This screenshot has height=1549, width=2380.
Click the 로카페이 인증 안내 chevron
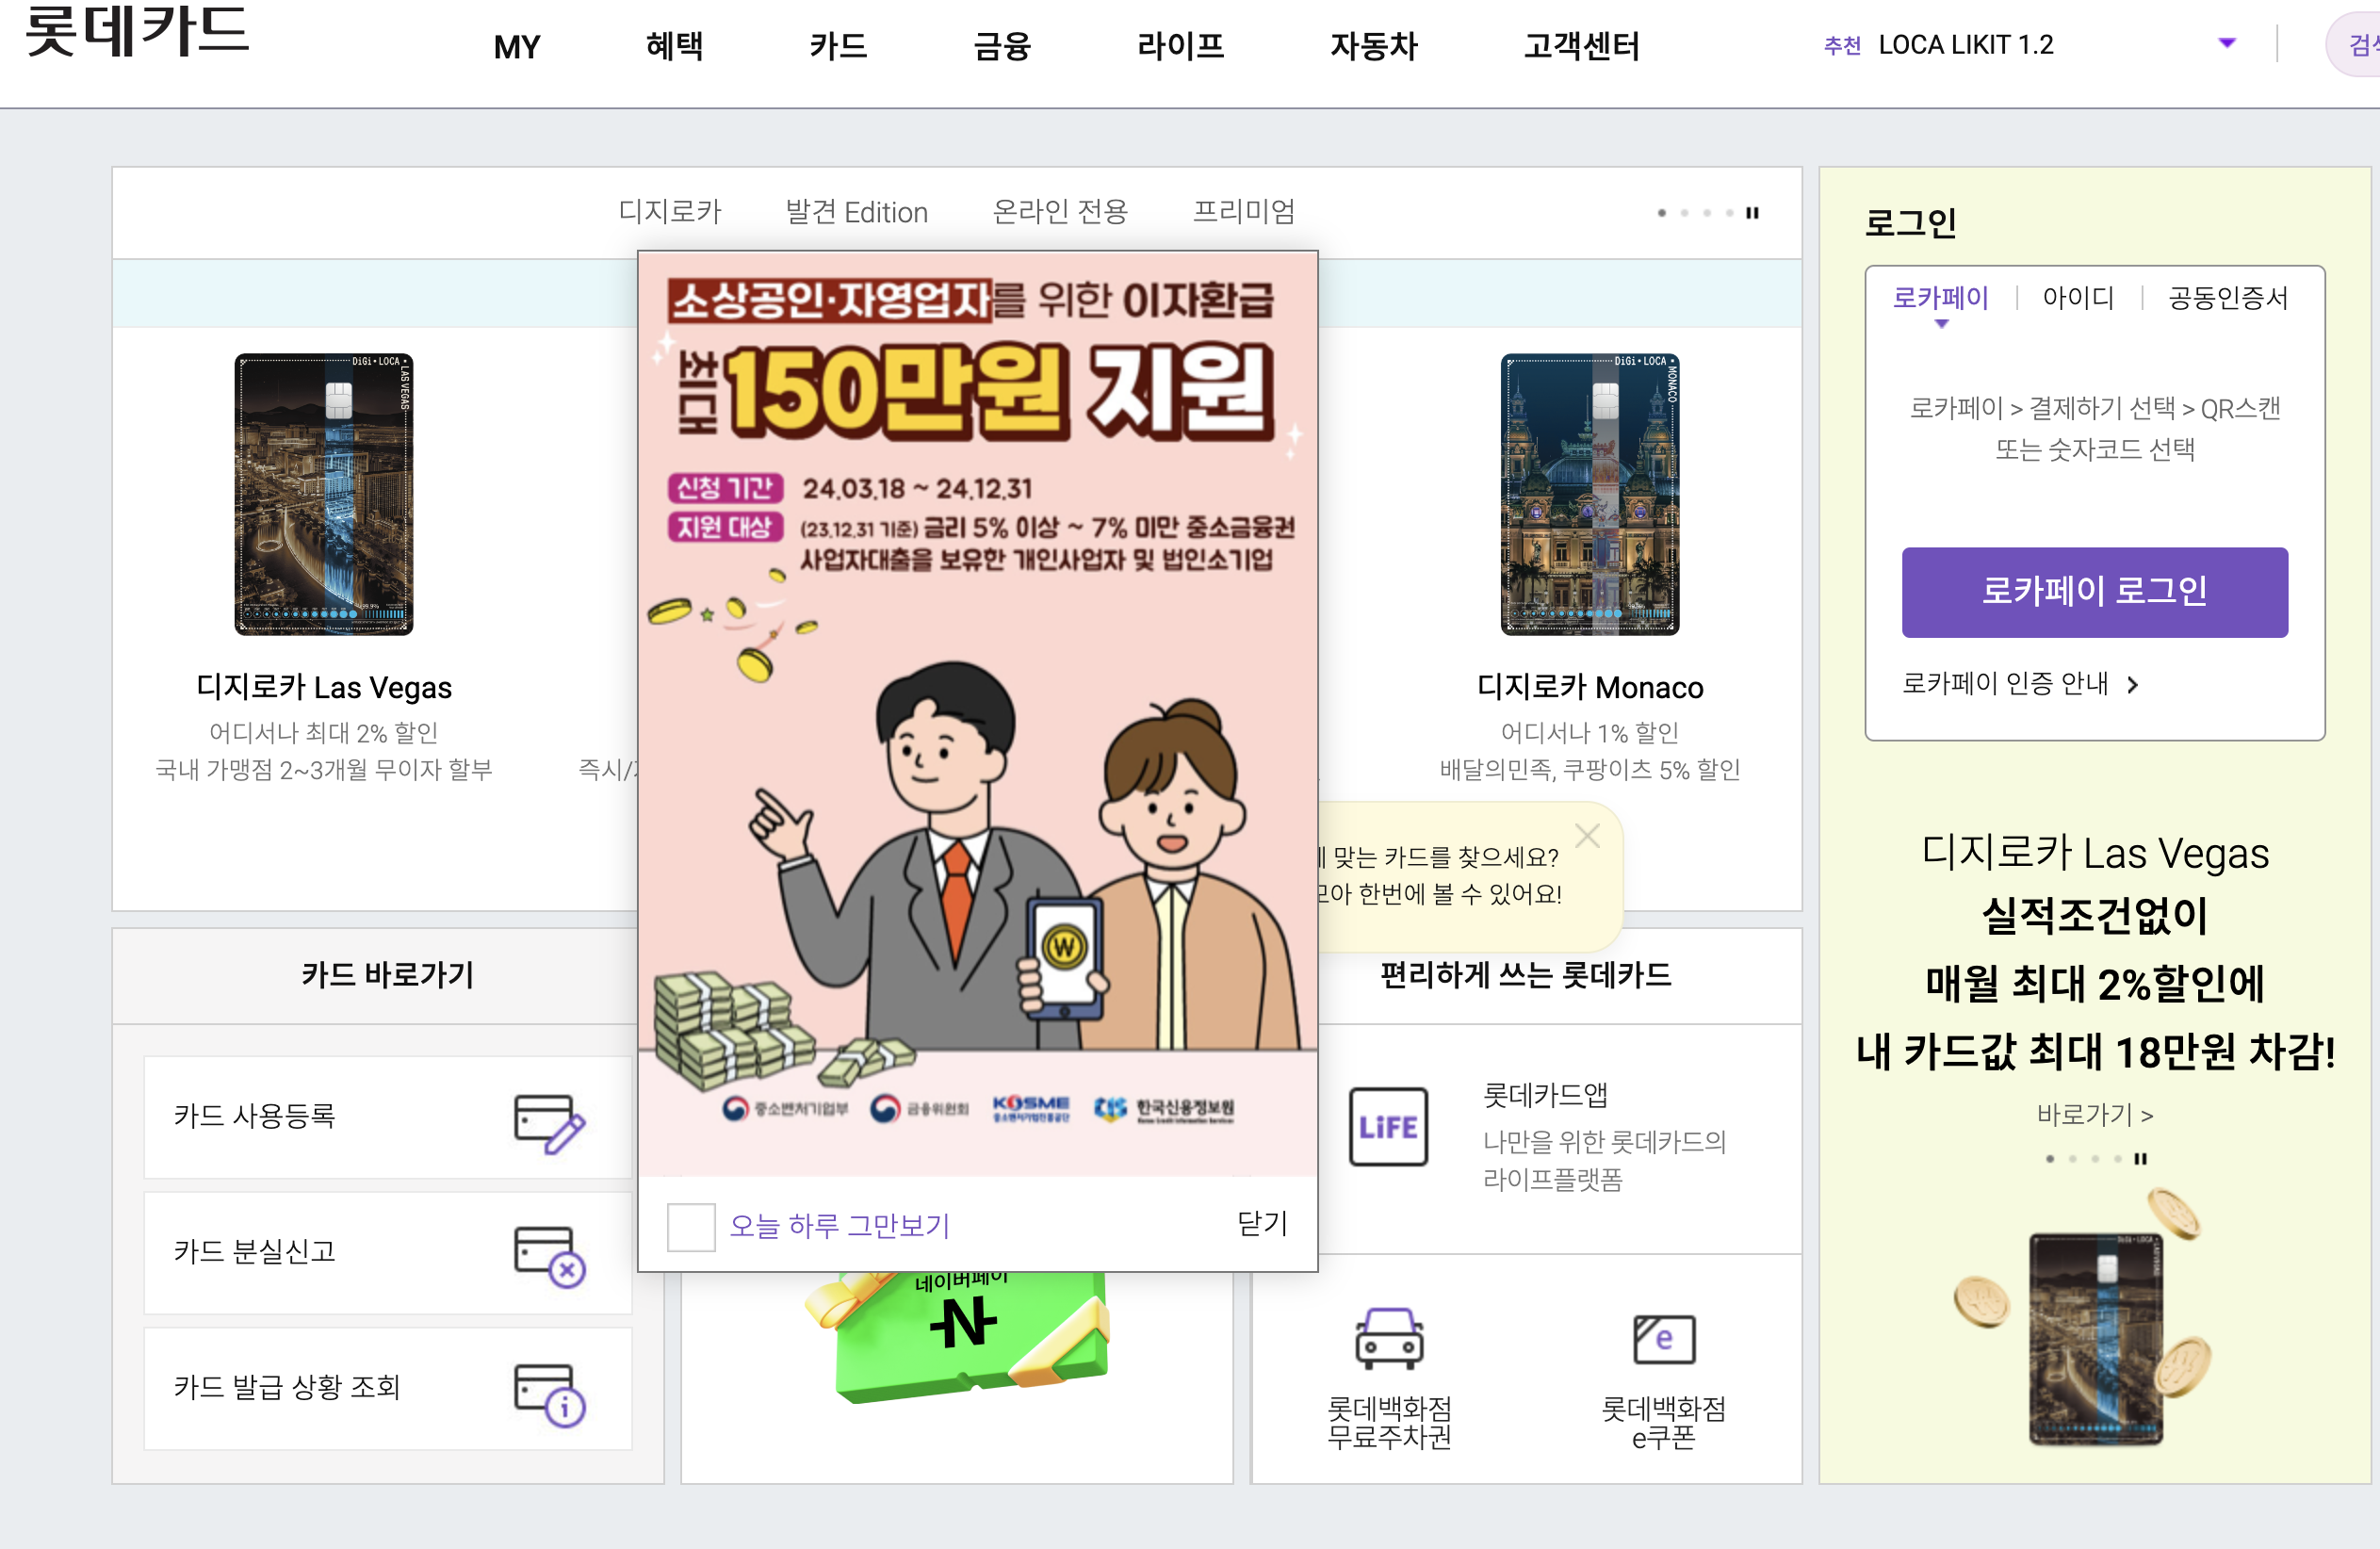[x=2132, y=684]
